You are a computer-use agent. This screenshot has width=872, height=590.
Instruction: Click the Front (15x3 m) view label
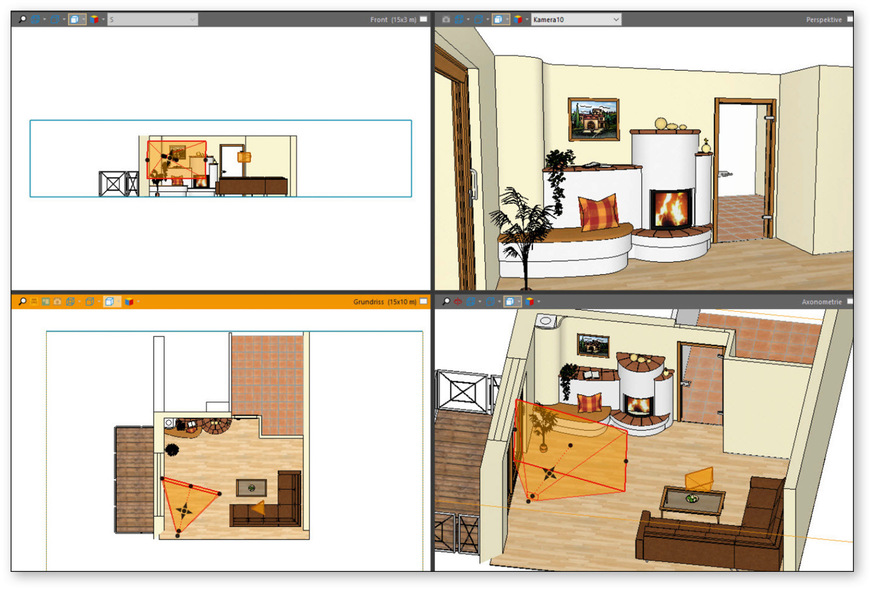coord(392,19)
